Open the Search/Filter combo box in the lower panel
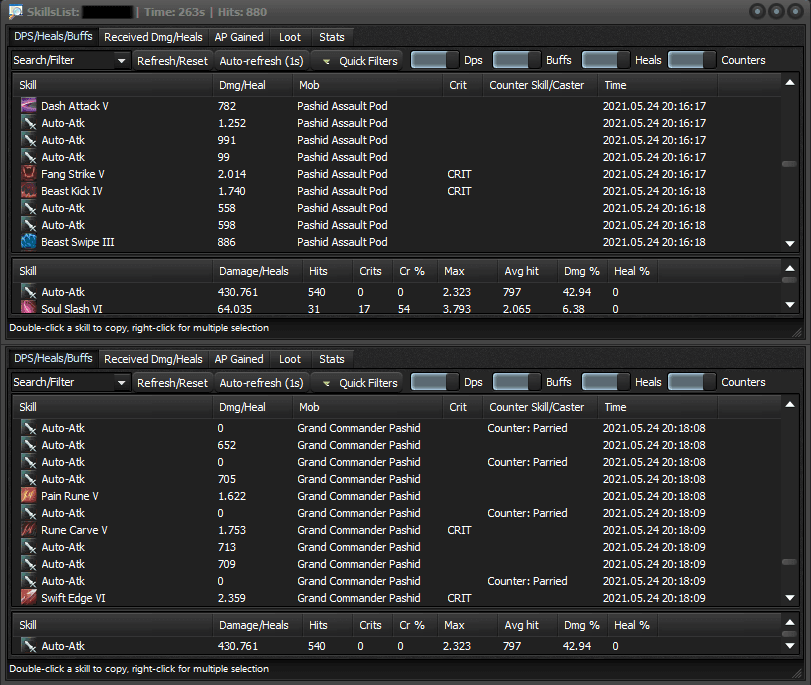 71,382
